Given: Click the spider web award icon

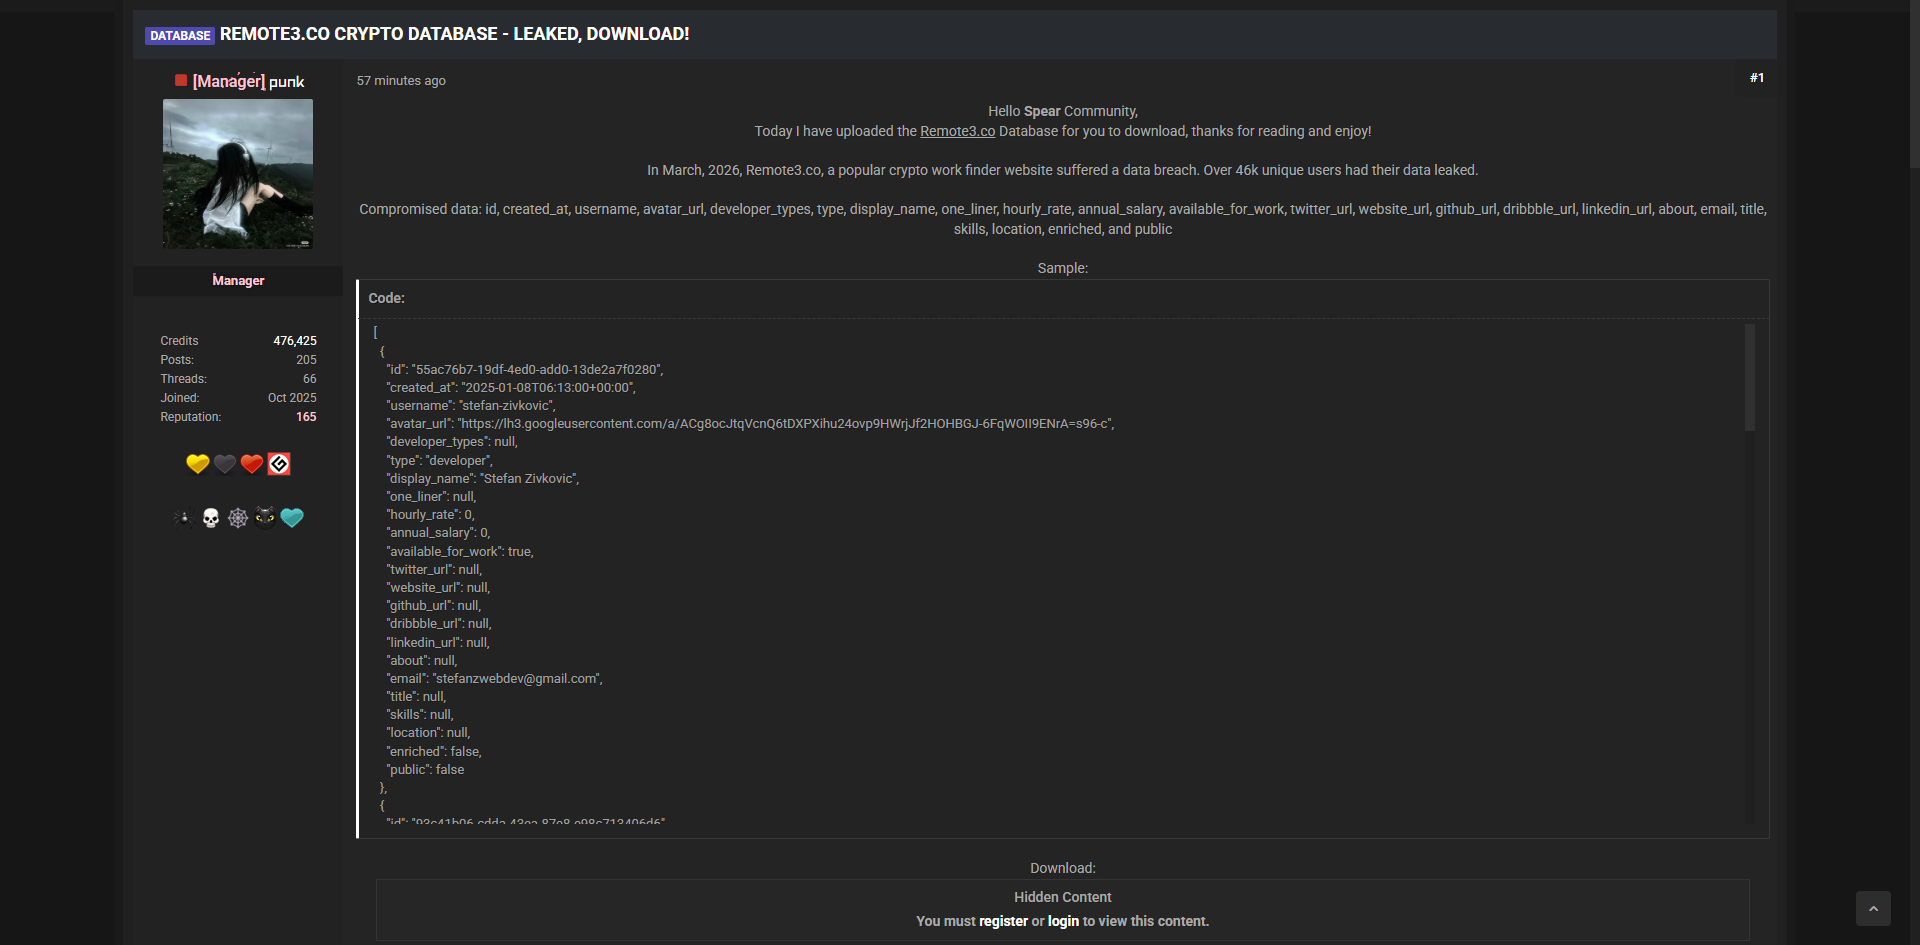Looking at the screenshot, I should pos(238,518).
